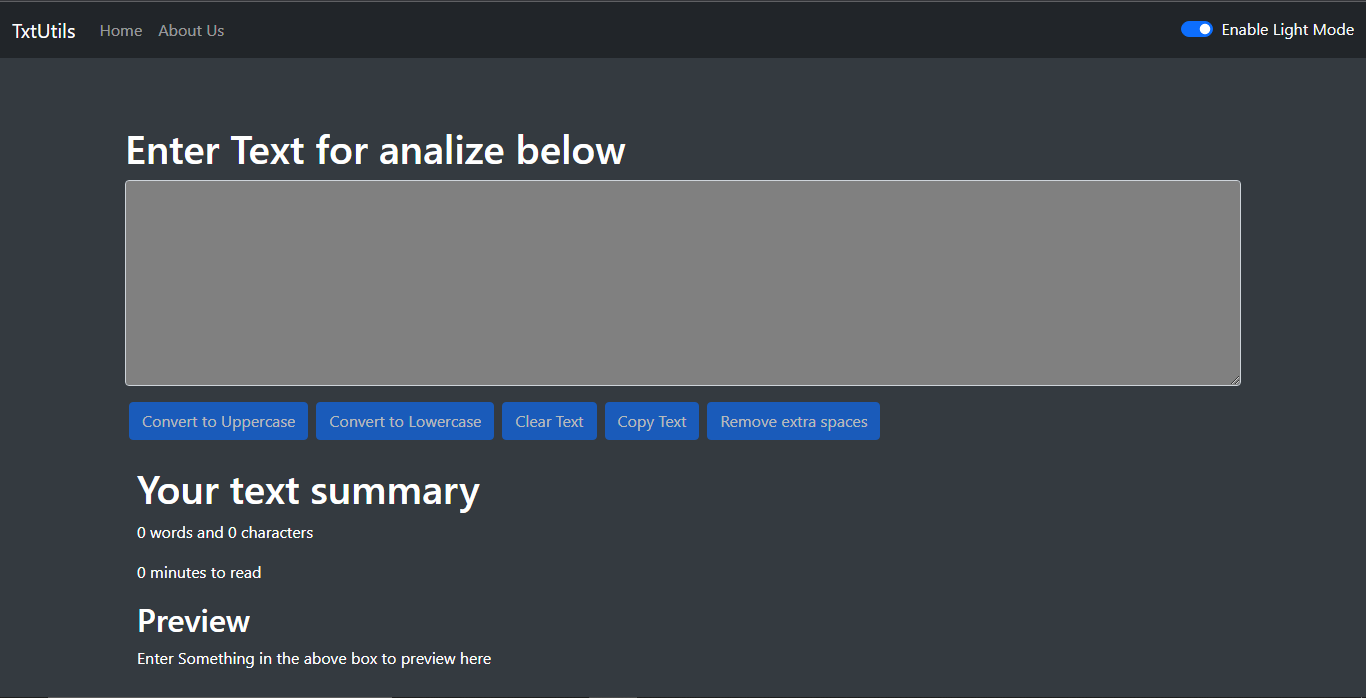Open the TxtUtils brand link

[44, 31]
